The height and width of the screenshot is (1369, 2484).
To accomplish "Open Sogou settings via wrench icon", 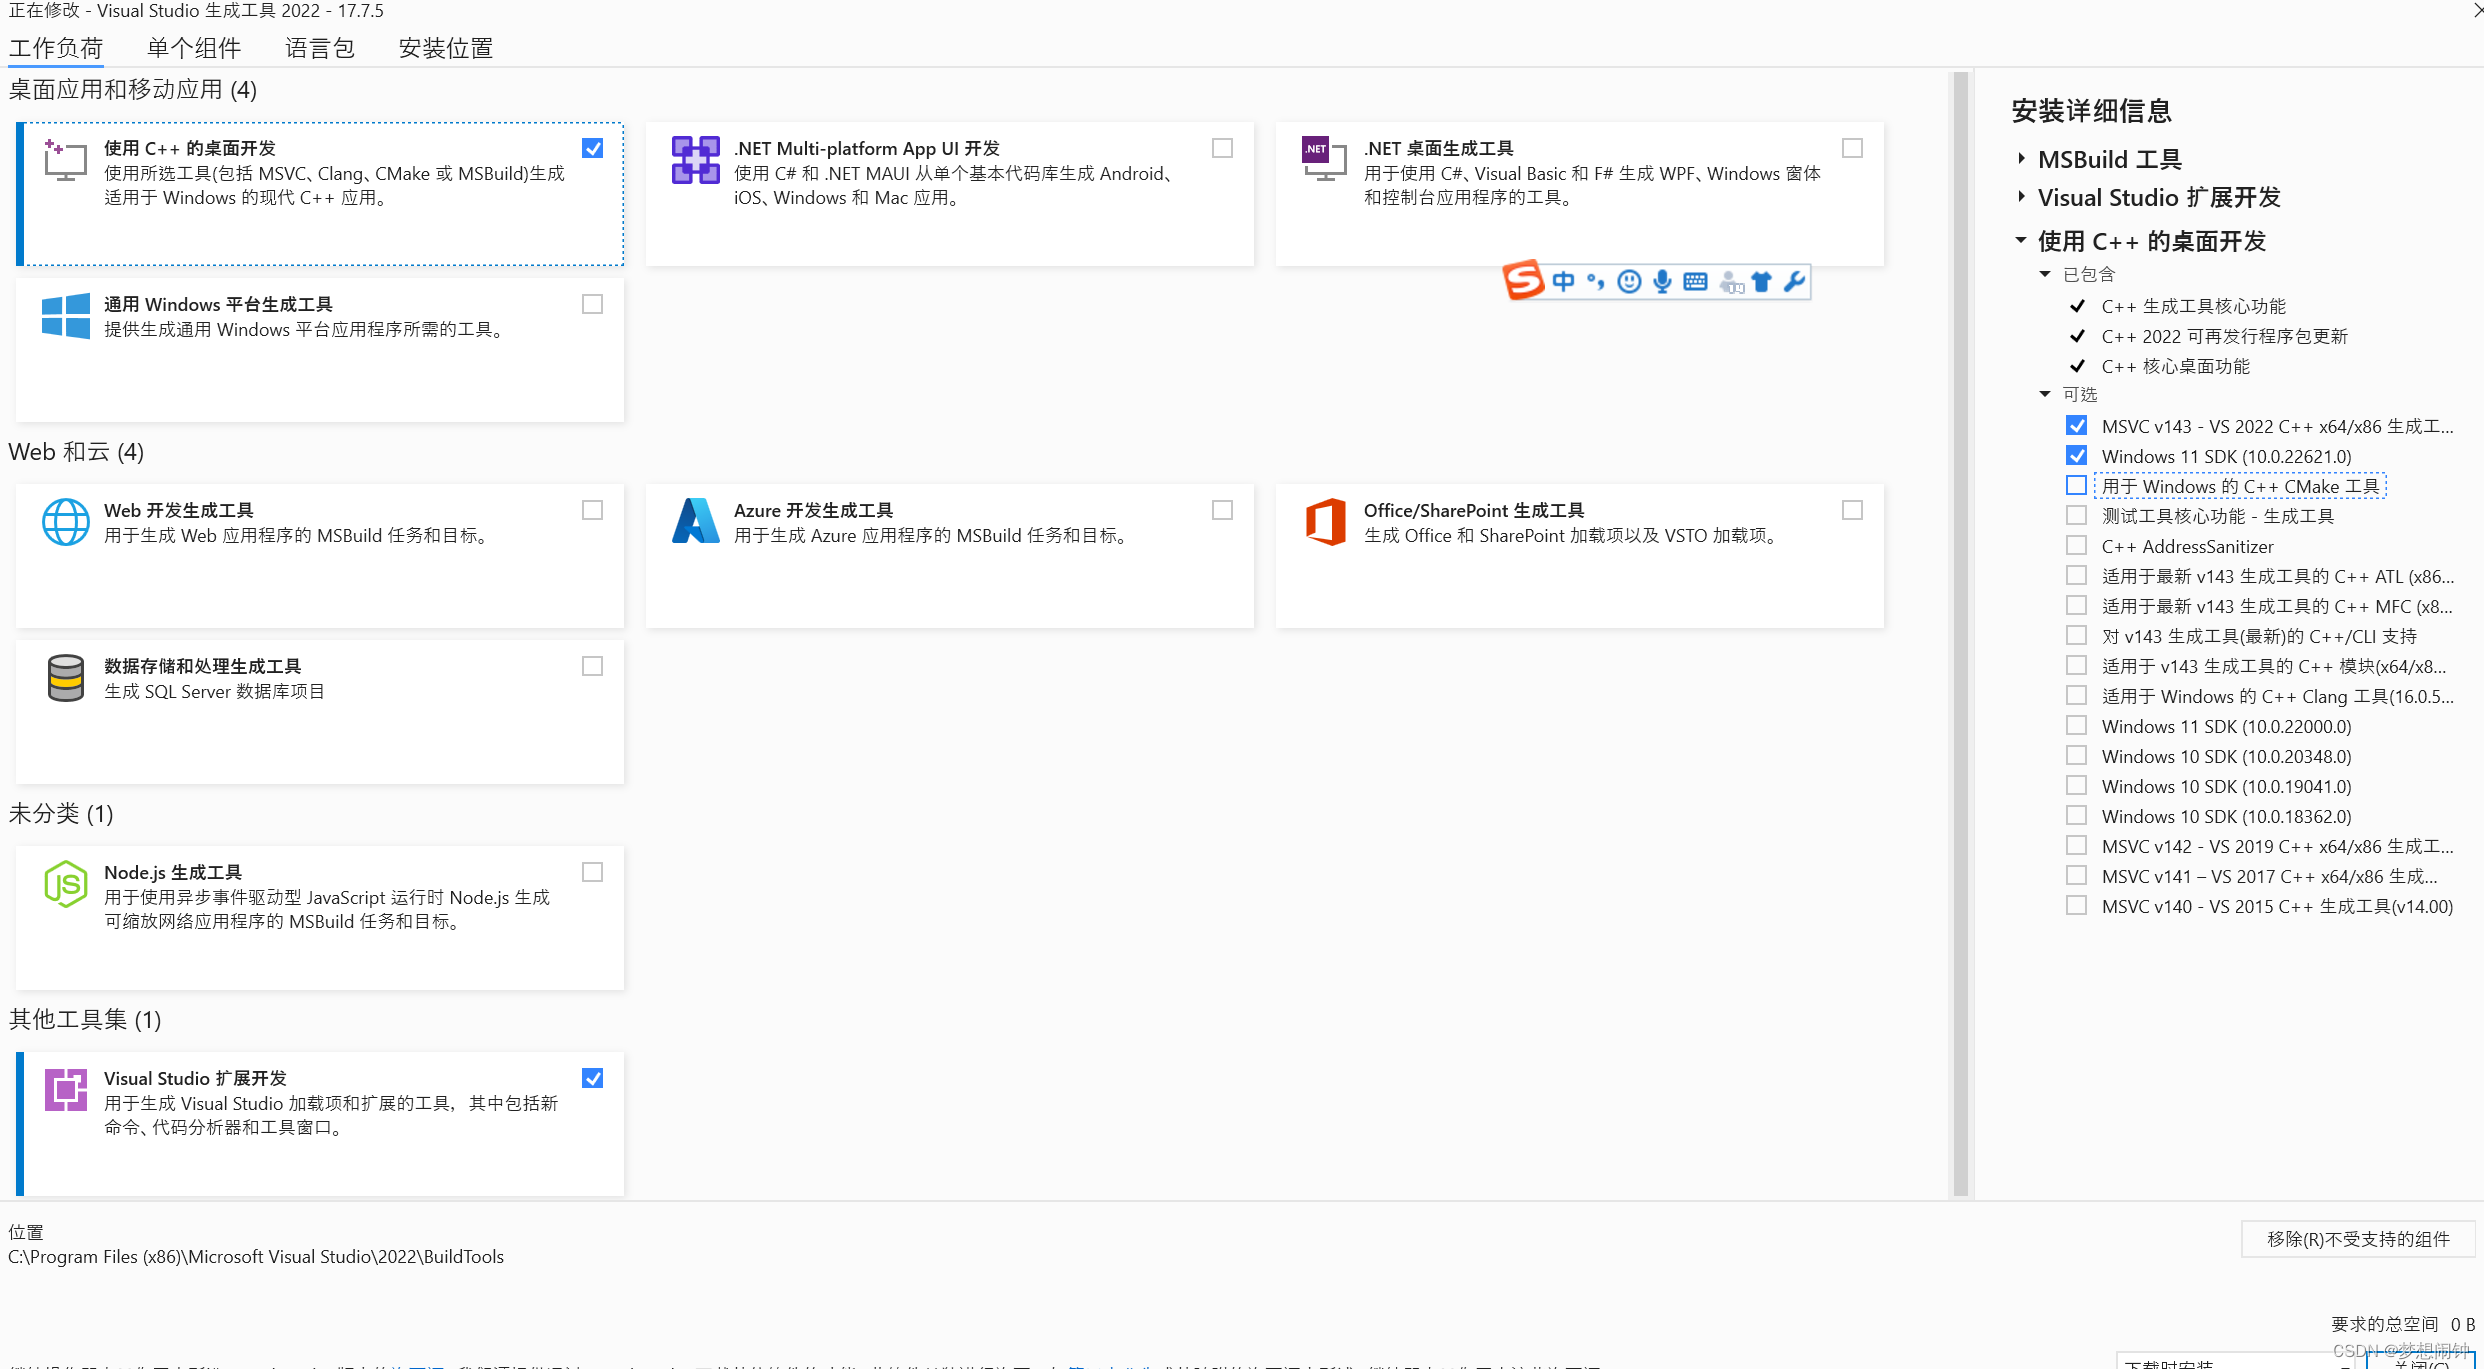I will pyautogui.click(x=1793, y=282).
